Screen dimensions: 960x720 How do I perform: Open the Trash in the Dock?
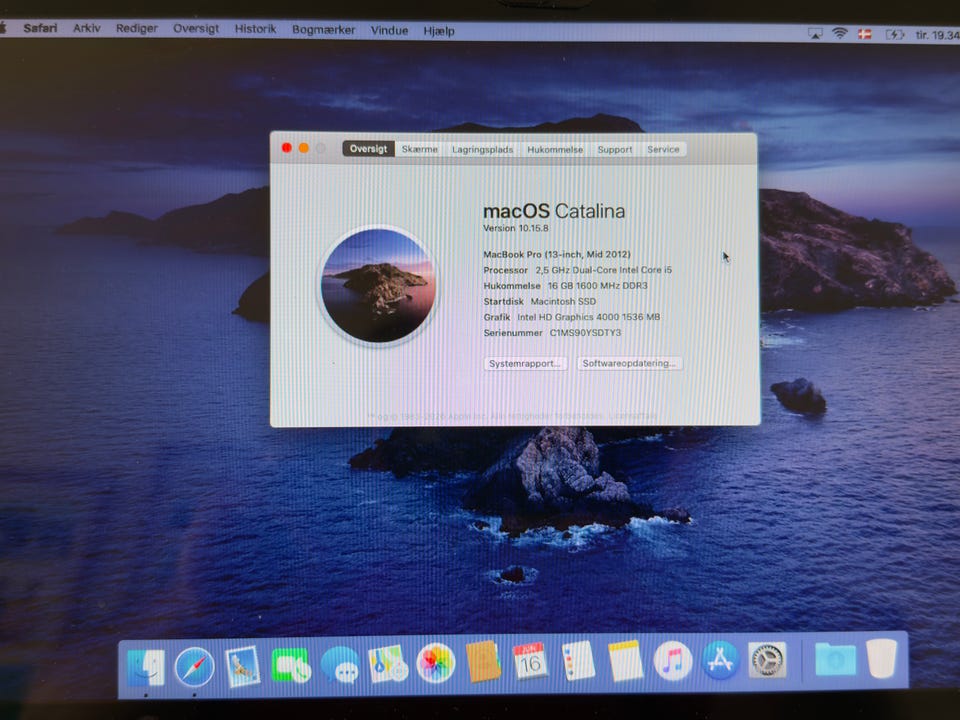pyautogui.click(x=882, y=659)
